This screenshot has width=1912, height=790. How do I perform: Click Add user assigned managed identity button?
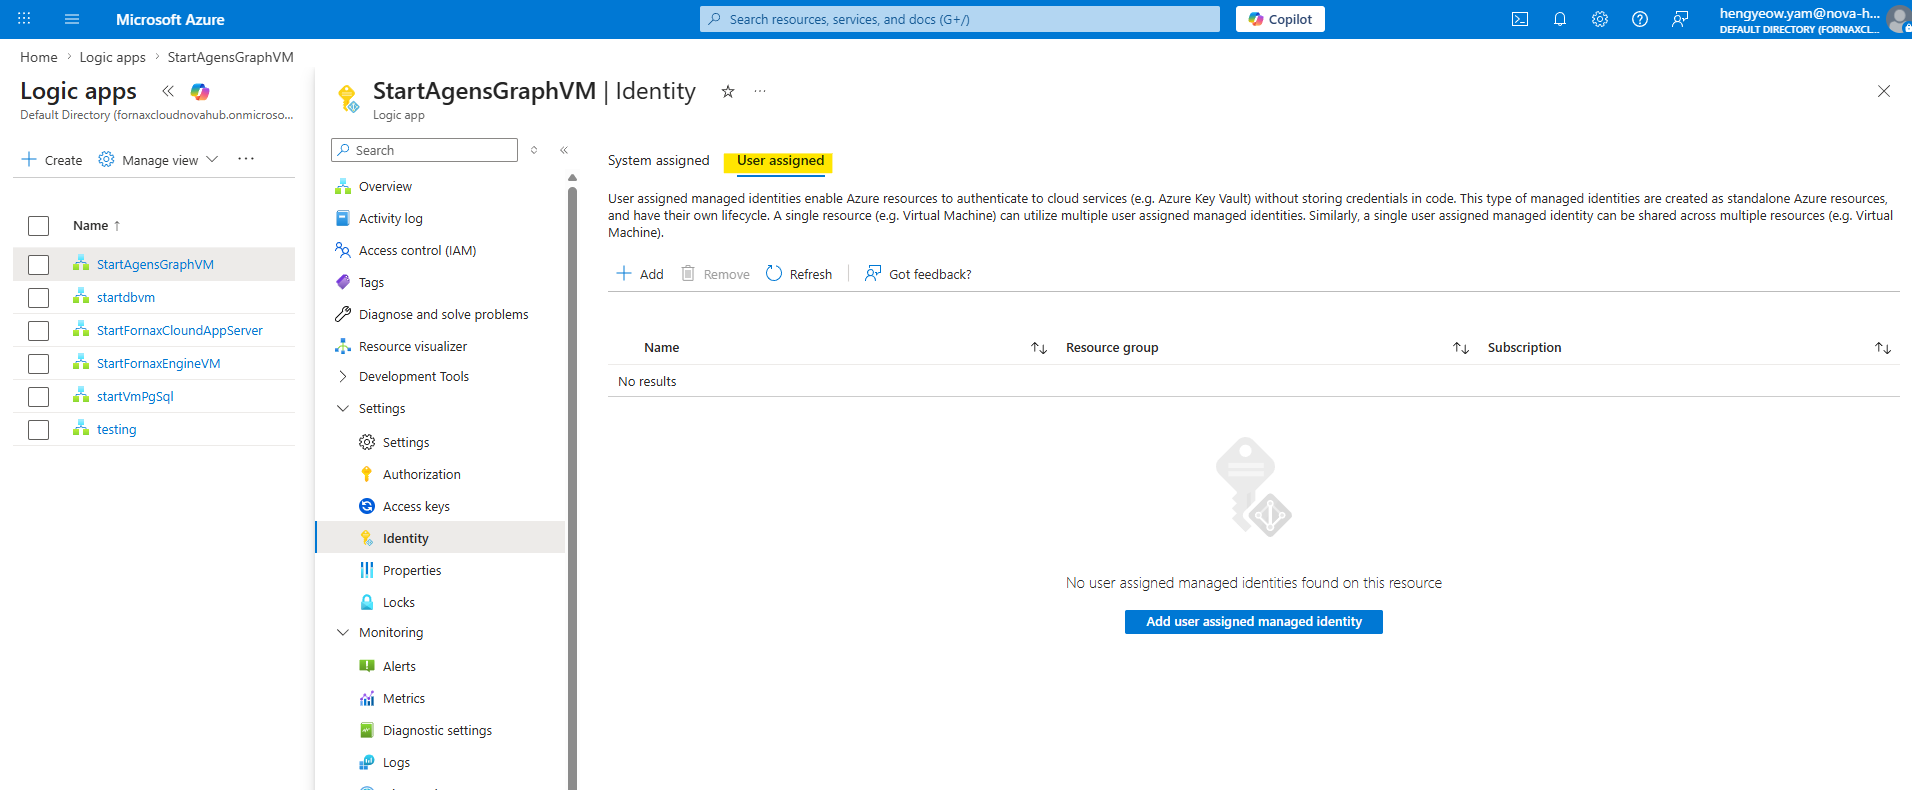pos(1254,622)
